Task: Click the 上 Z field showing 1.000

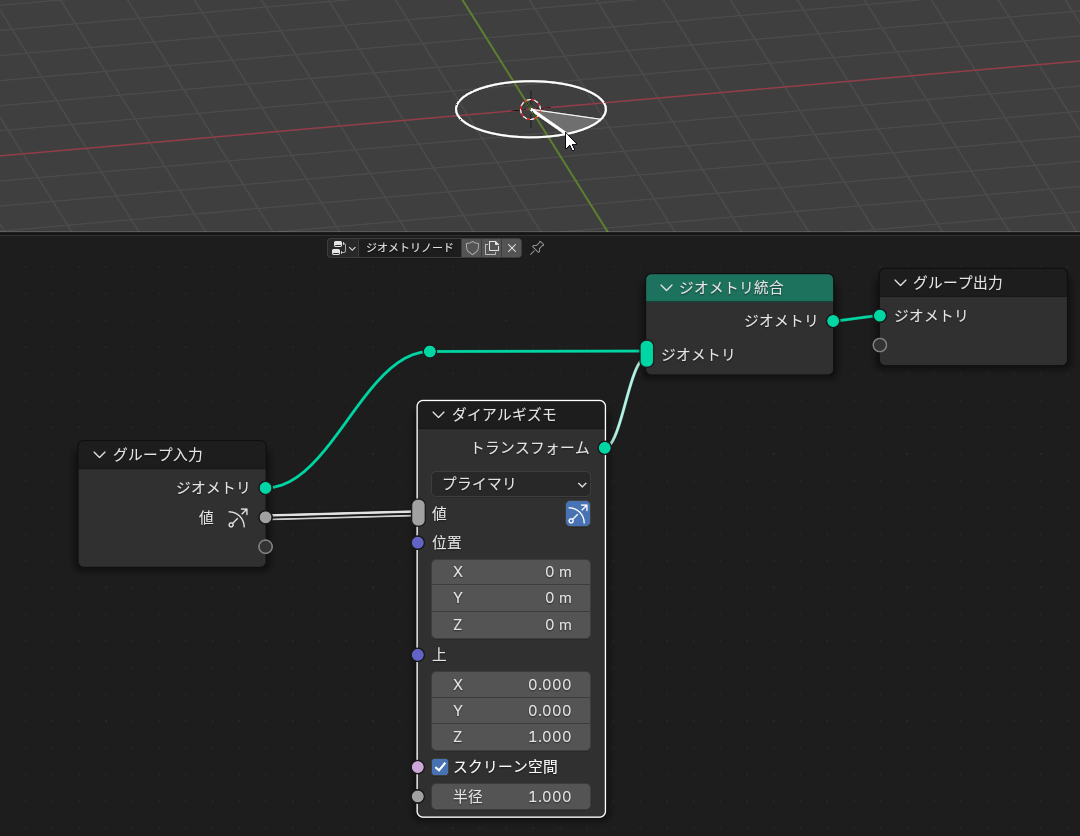Action: coord(510,736)
